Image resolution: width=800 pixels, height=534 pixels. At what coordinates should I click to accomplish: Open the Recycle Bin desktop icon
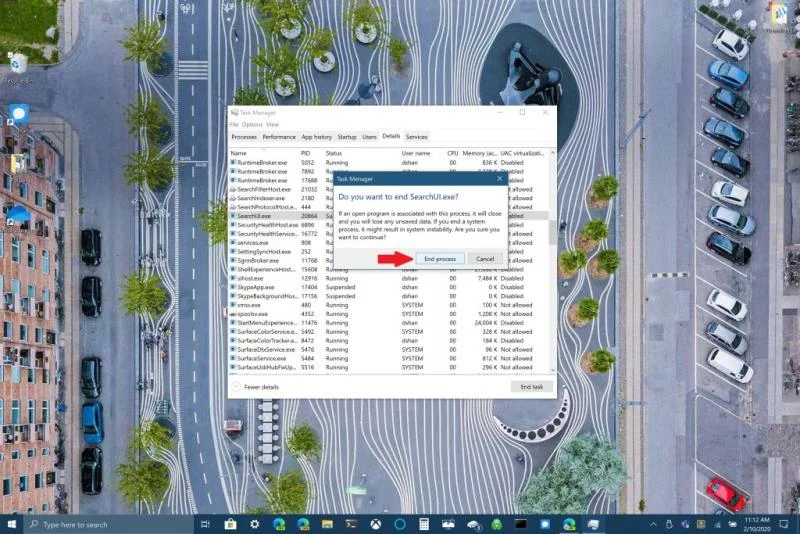[x=18, y=68]
